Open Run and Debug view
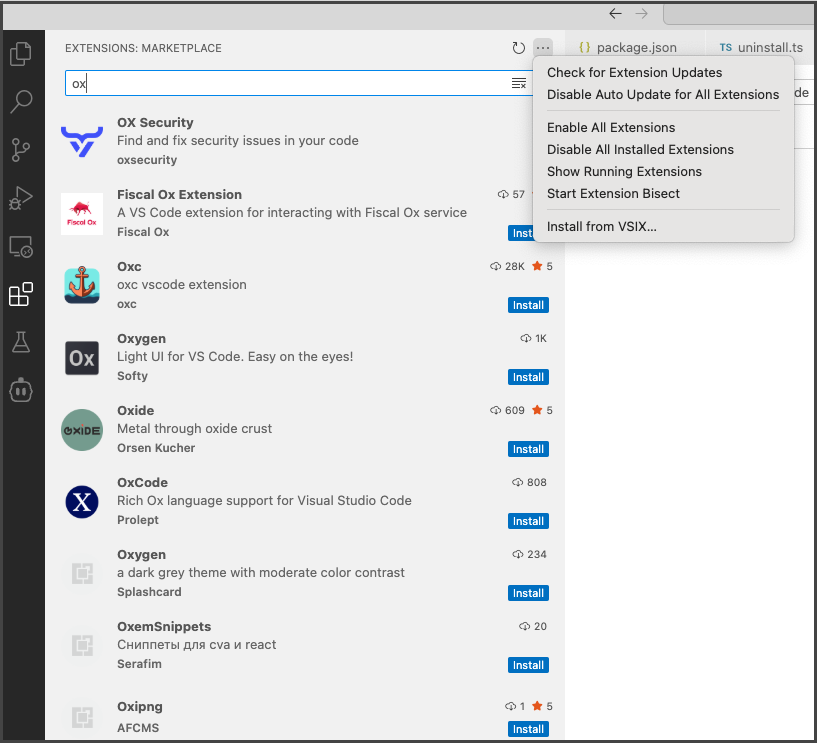The height and width of the screenshot is (743, 817). coord(21,198)
